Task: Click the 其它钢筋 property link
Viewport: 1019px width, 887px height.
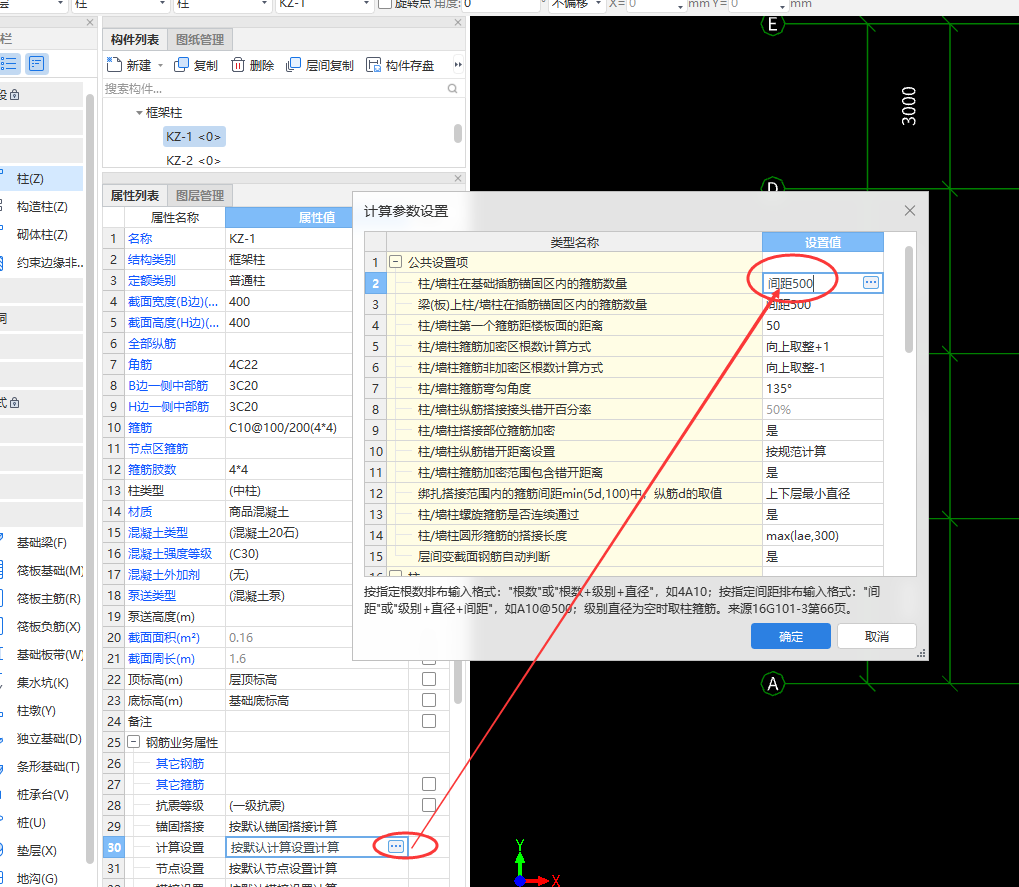Action: click(179, 763)
